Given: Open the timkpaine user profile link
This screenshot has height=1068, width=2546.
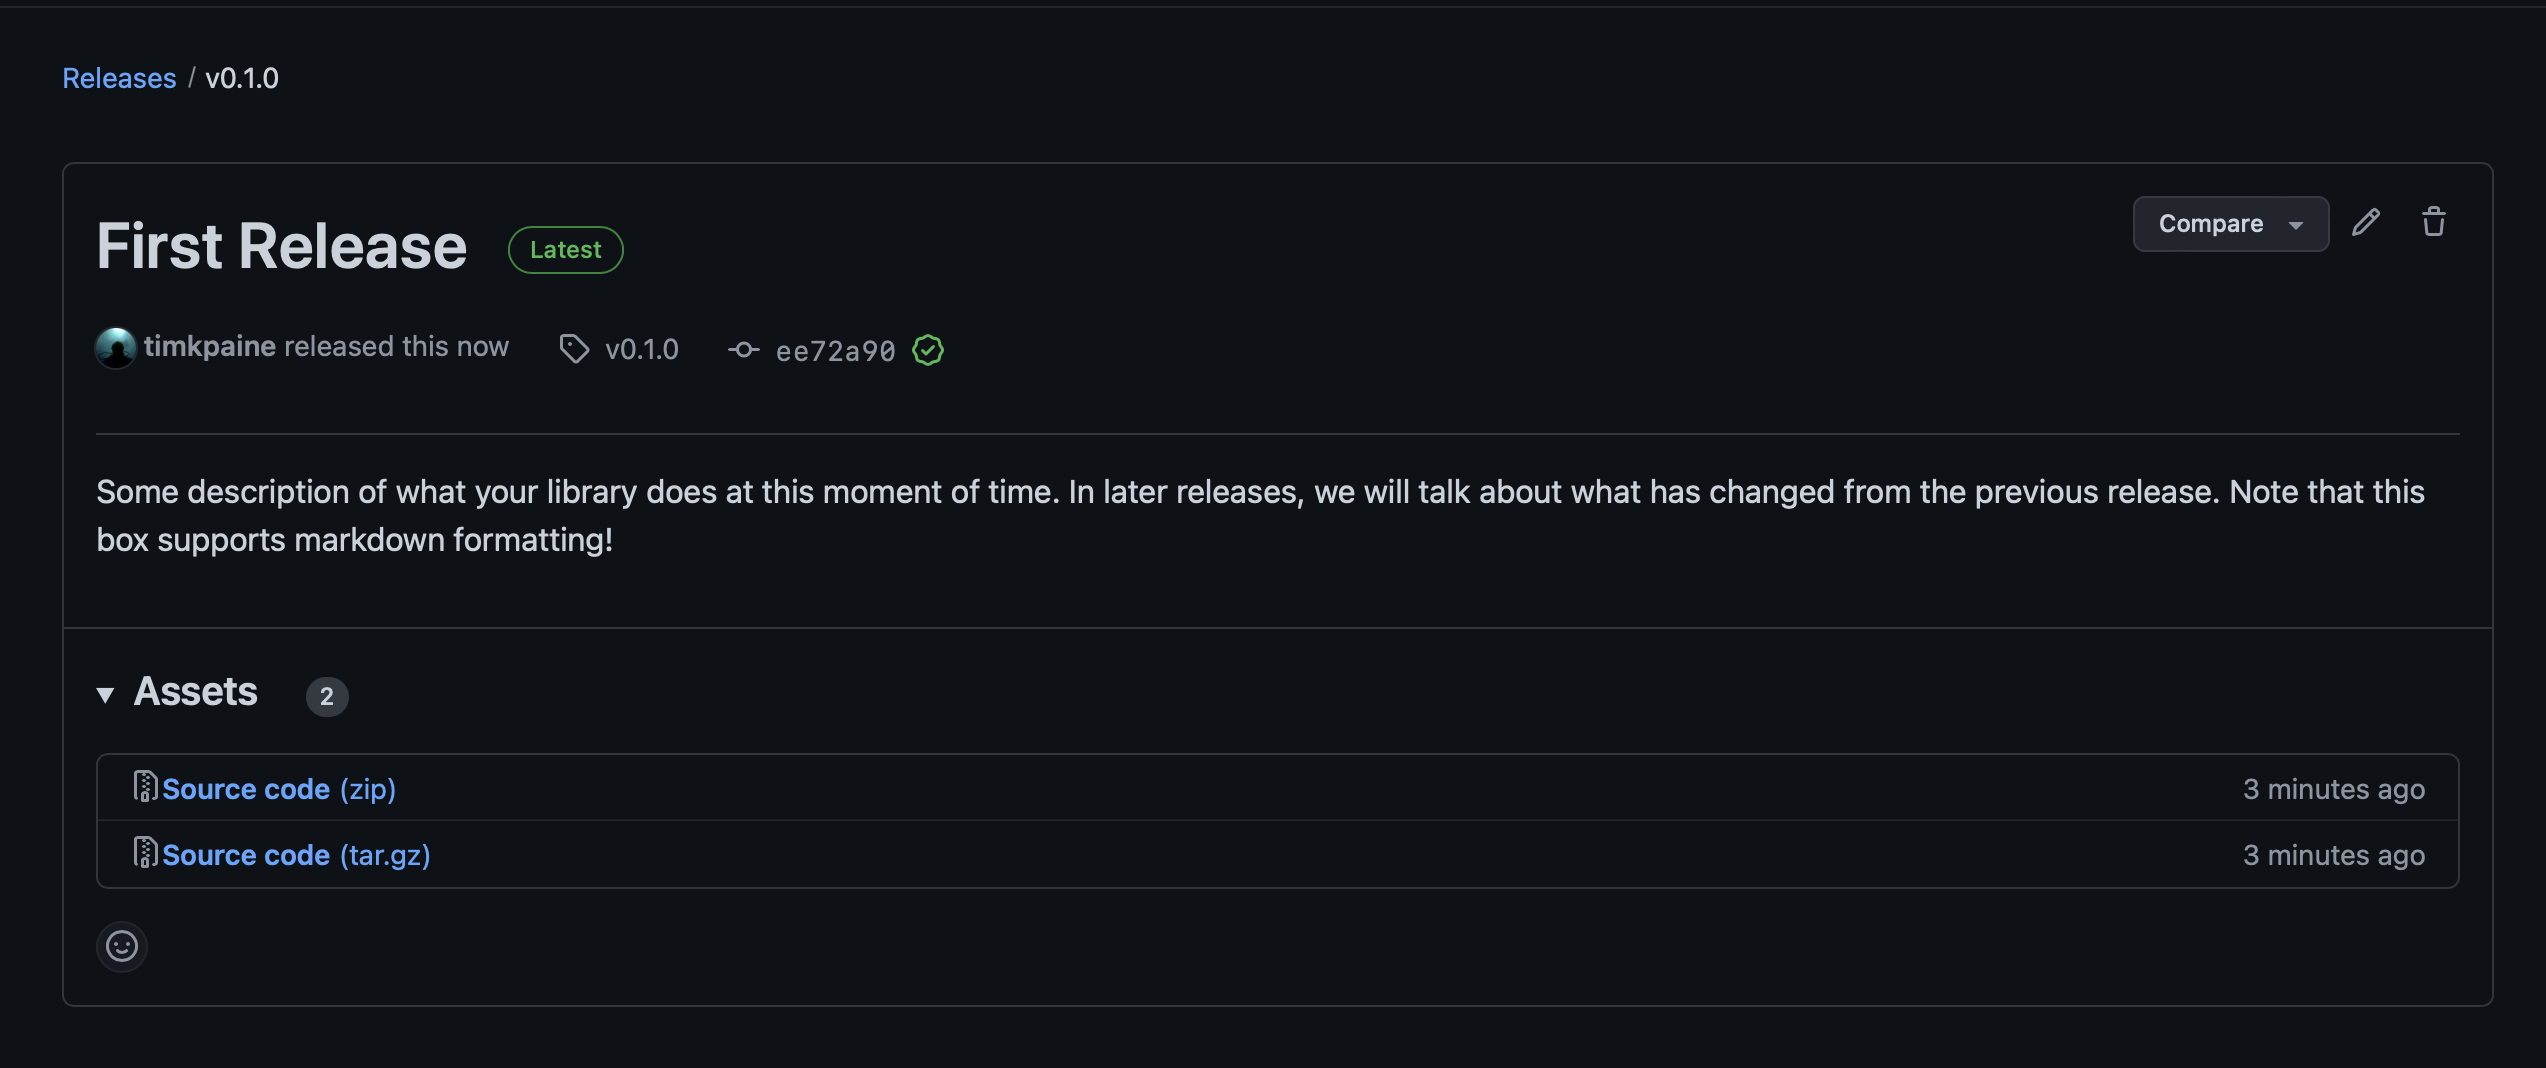Looking at the screenshot, I should 209,346.
